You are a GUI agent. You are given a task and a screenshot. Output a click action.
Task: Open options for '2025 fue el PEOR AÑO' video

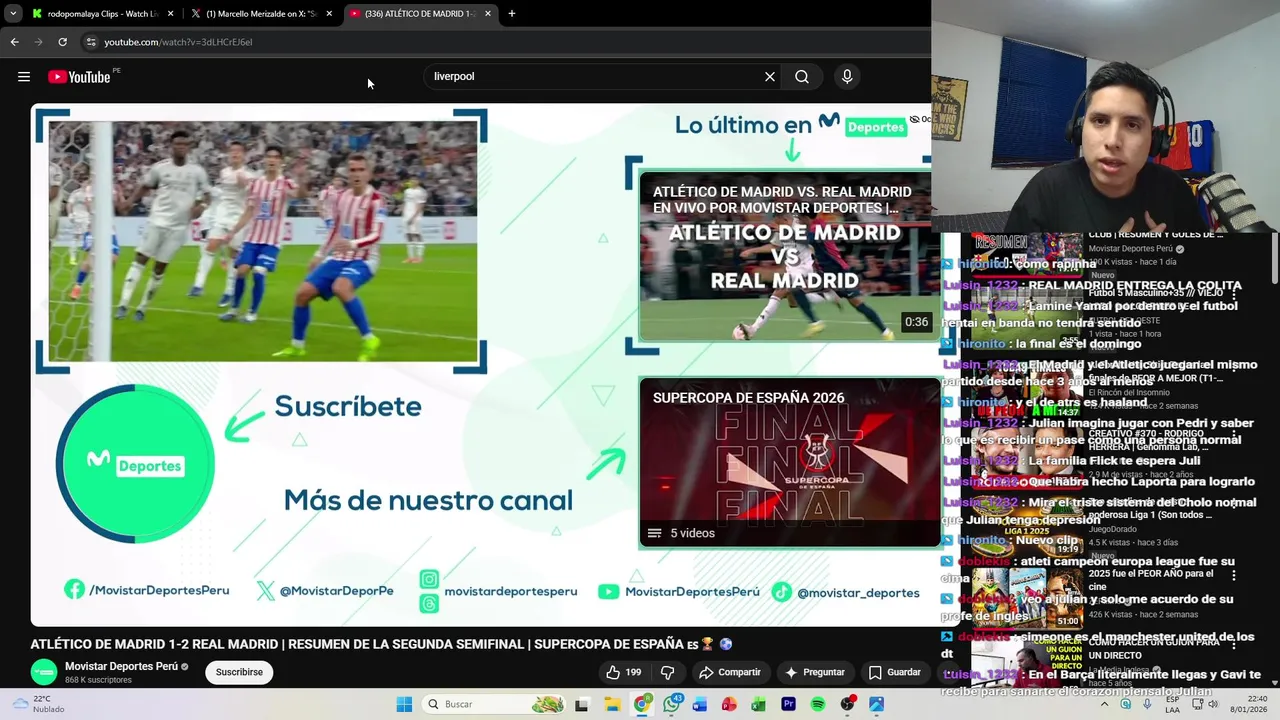tap(1233, 576)
